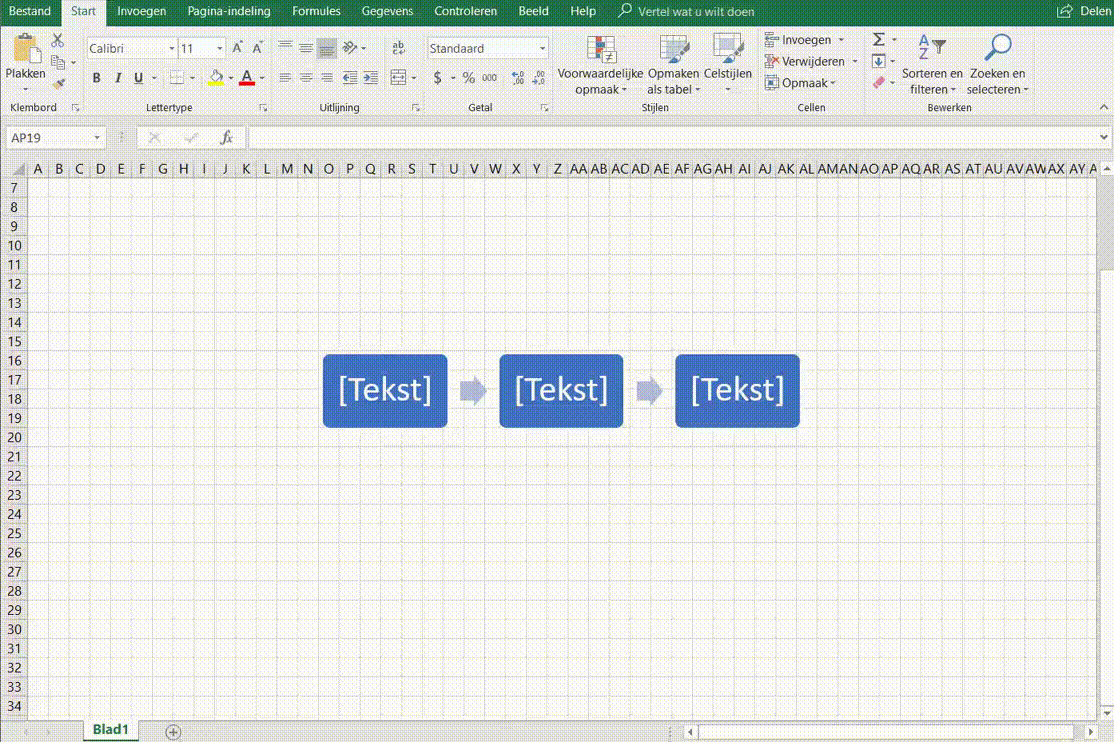Click the currency dollar format icon
This screenshot has height=742, width=1114.
(x=438, y=77)
